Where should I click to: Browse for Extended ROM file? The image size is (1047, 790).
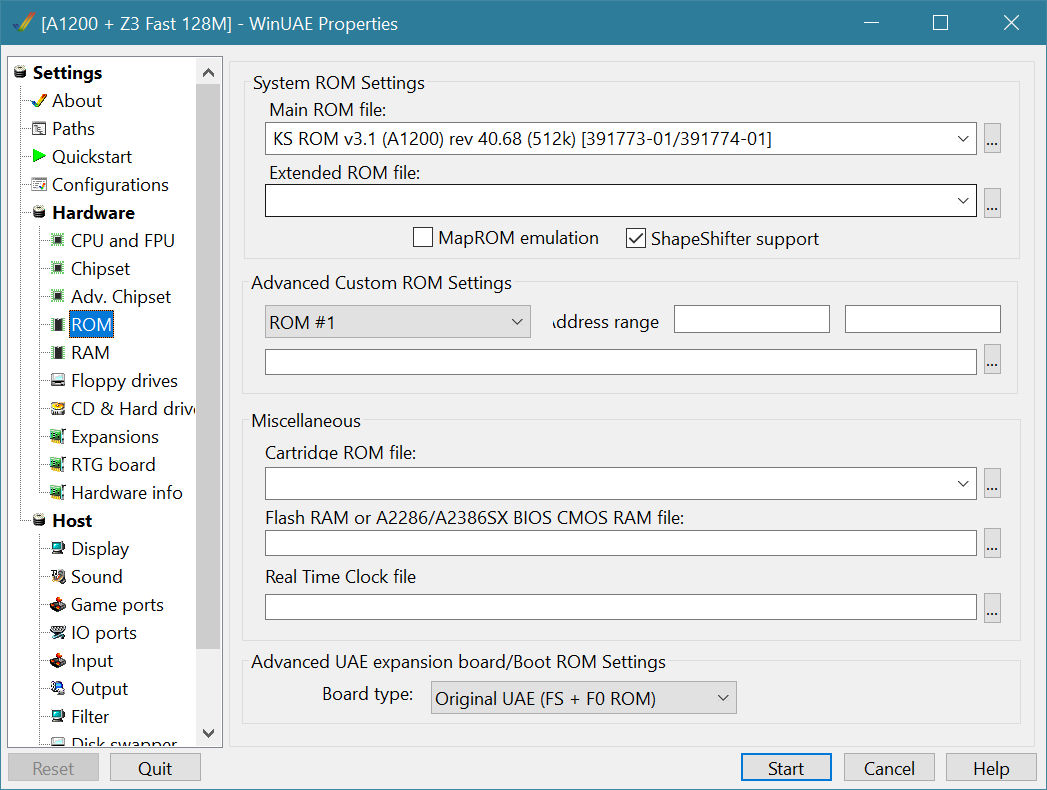click(992, 203)
